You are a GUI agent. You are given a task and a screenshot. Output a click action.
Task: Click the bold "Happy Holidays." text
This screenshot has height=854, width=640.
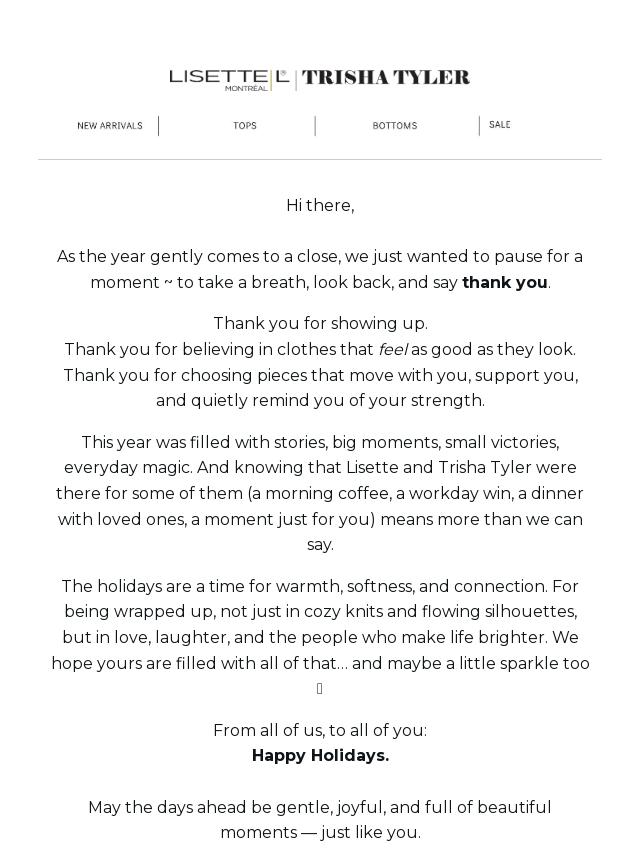tap(320, 756)
